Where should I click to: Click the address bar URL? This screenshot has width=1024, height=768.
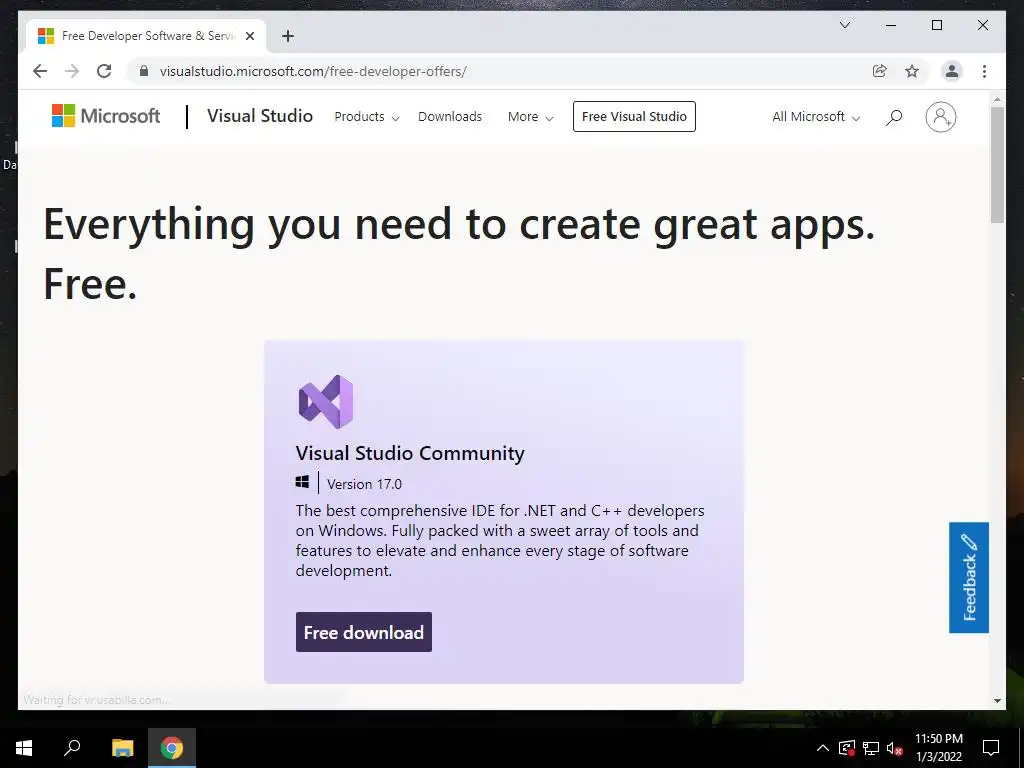point(313,71)
